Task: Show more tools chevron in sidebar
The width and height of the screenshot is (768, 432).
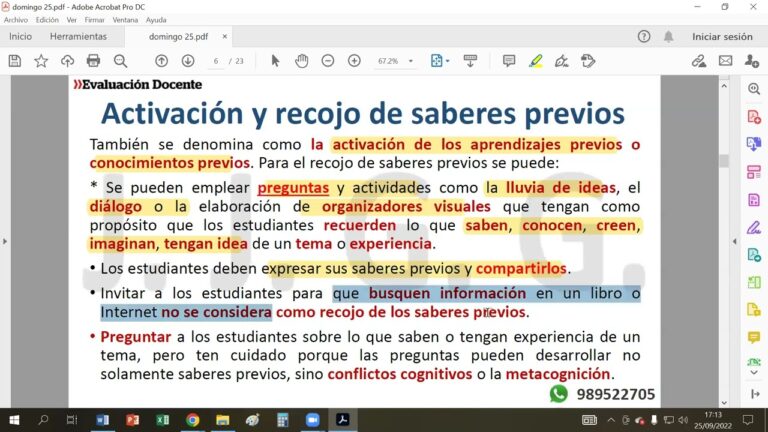Action: 754,373
